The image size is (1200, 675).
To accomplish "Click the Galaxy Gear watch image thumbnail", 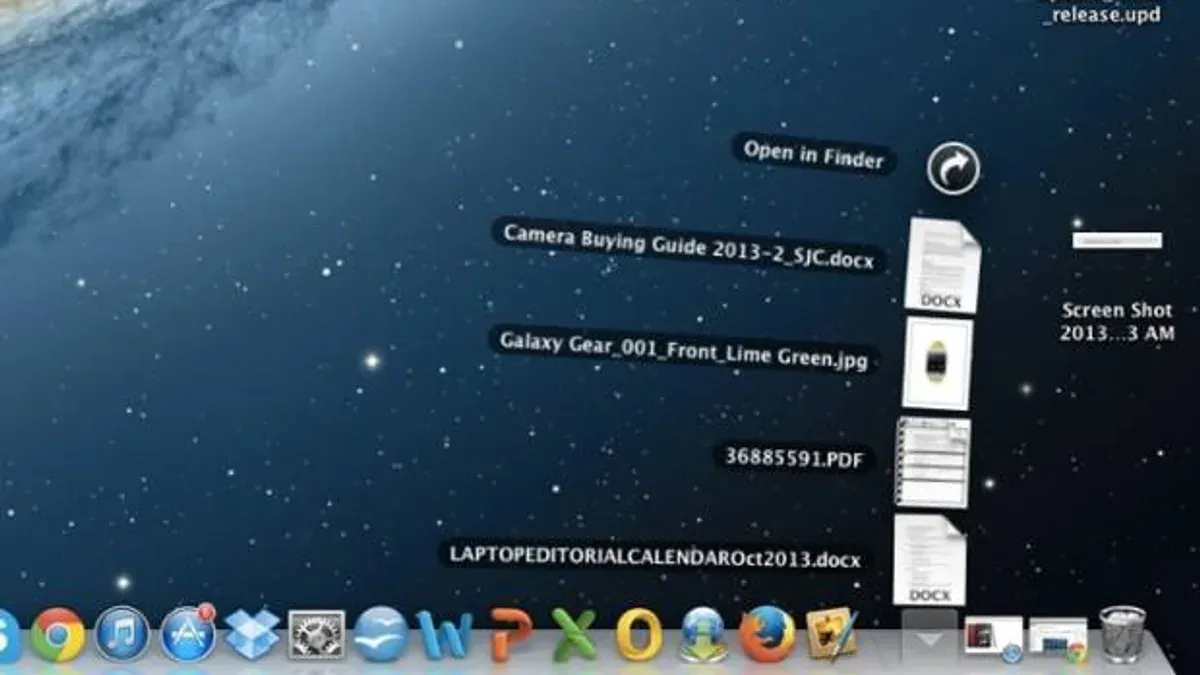I will point(937,363).
